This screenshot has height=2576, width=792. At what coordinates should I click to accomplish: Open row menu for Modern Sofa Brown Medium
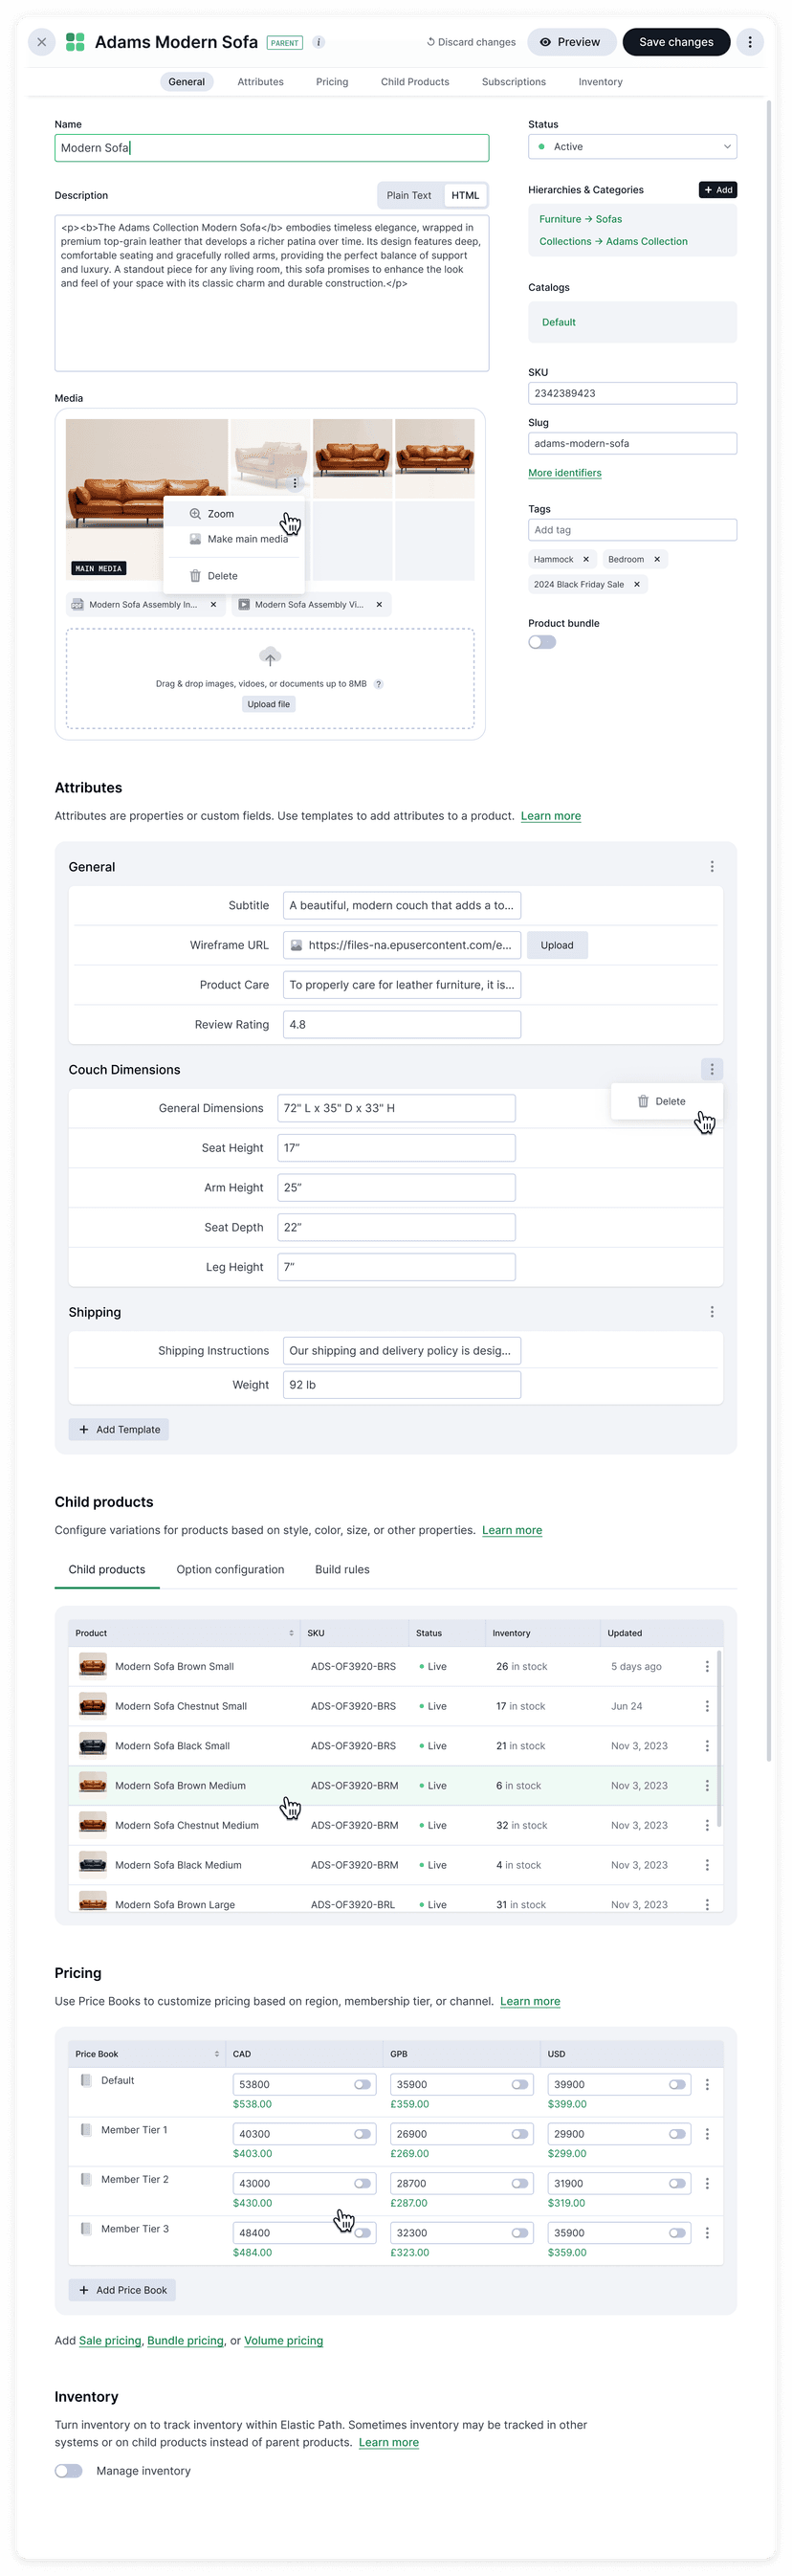click(x=707, y=1786)
